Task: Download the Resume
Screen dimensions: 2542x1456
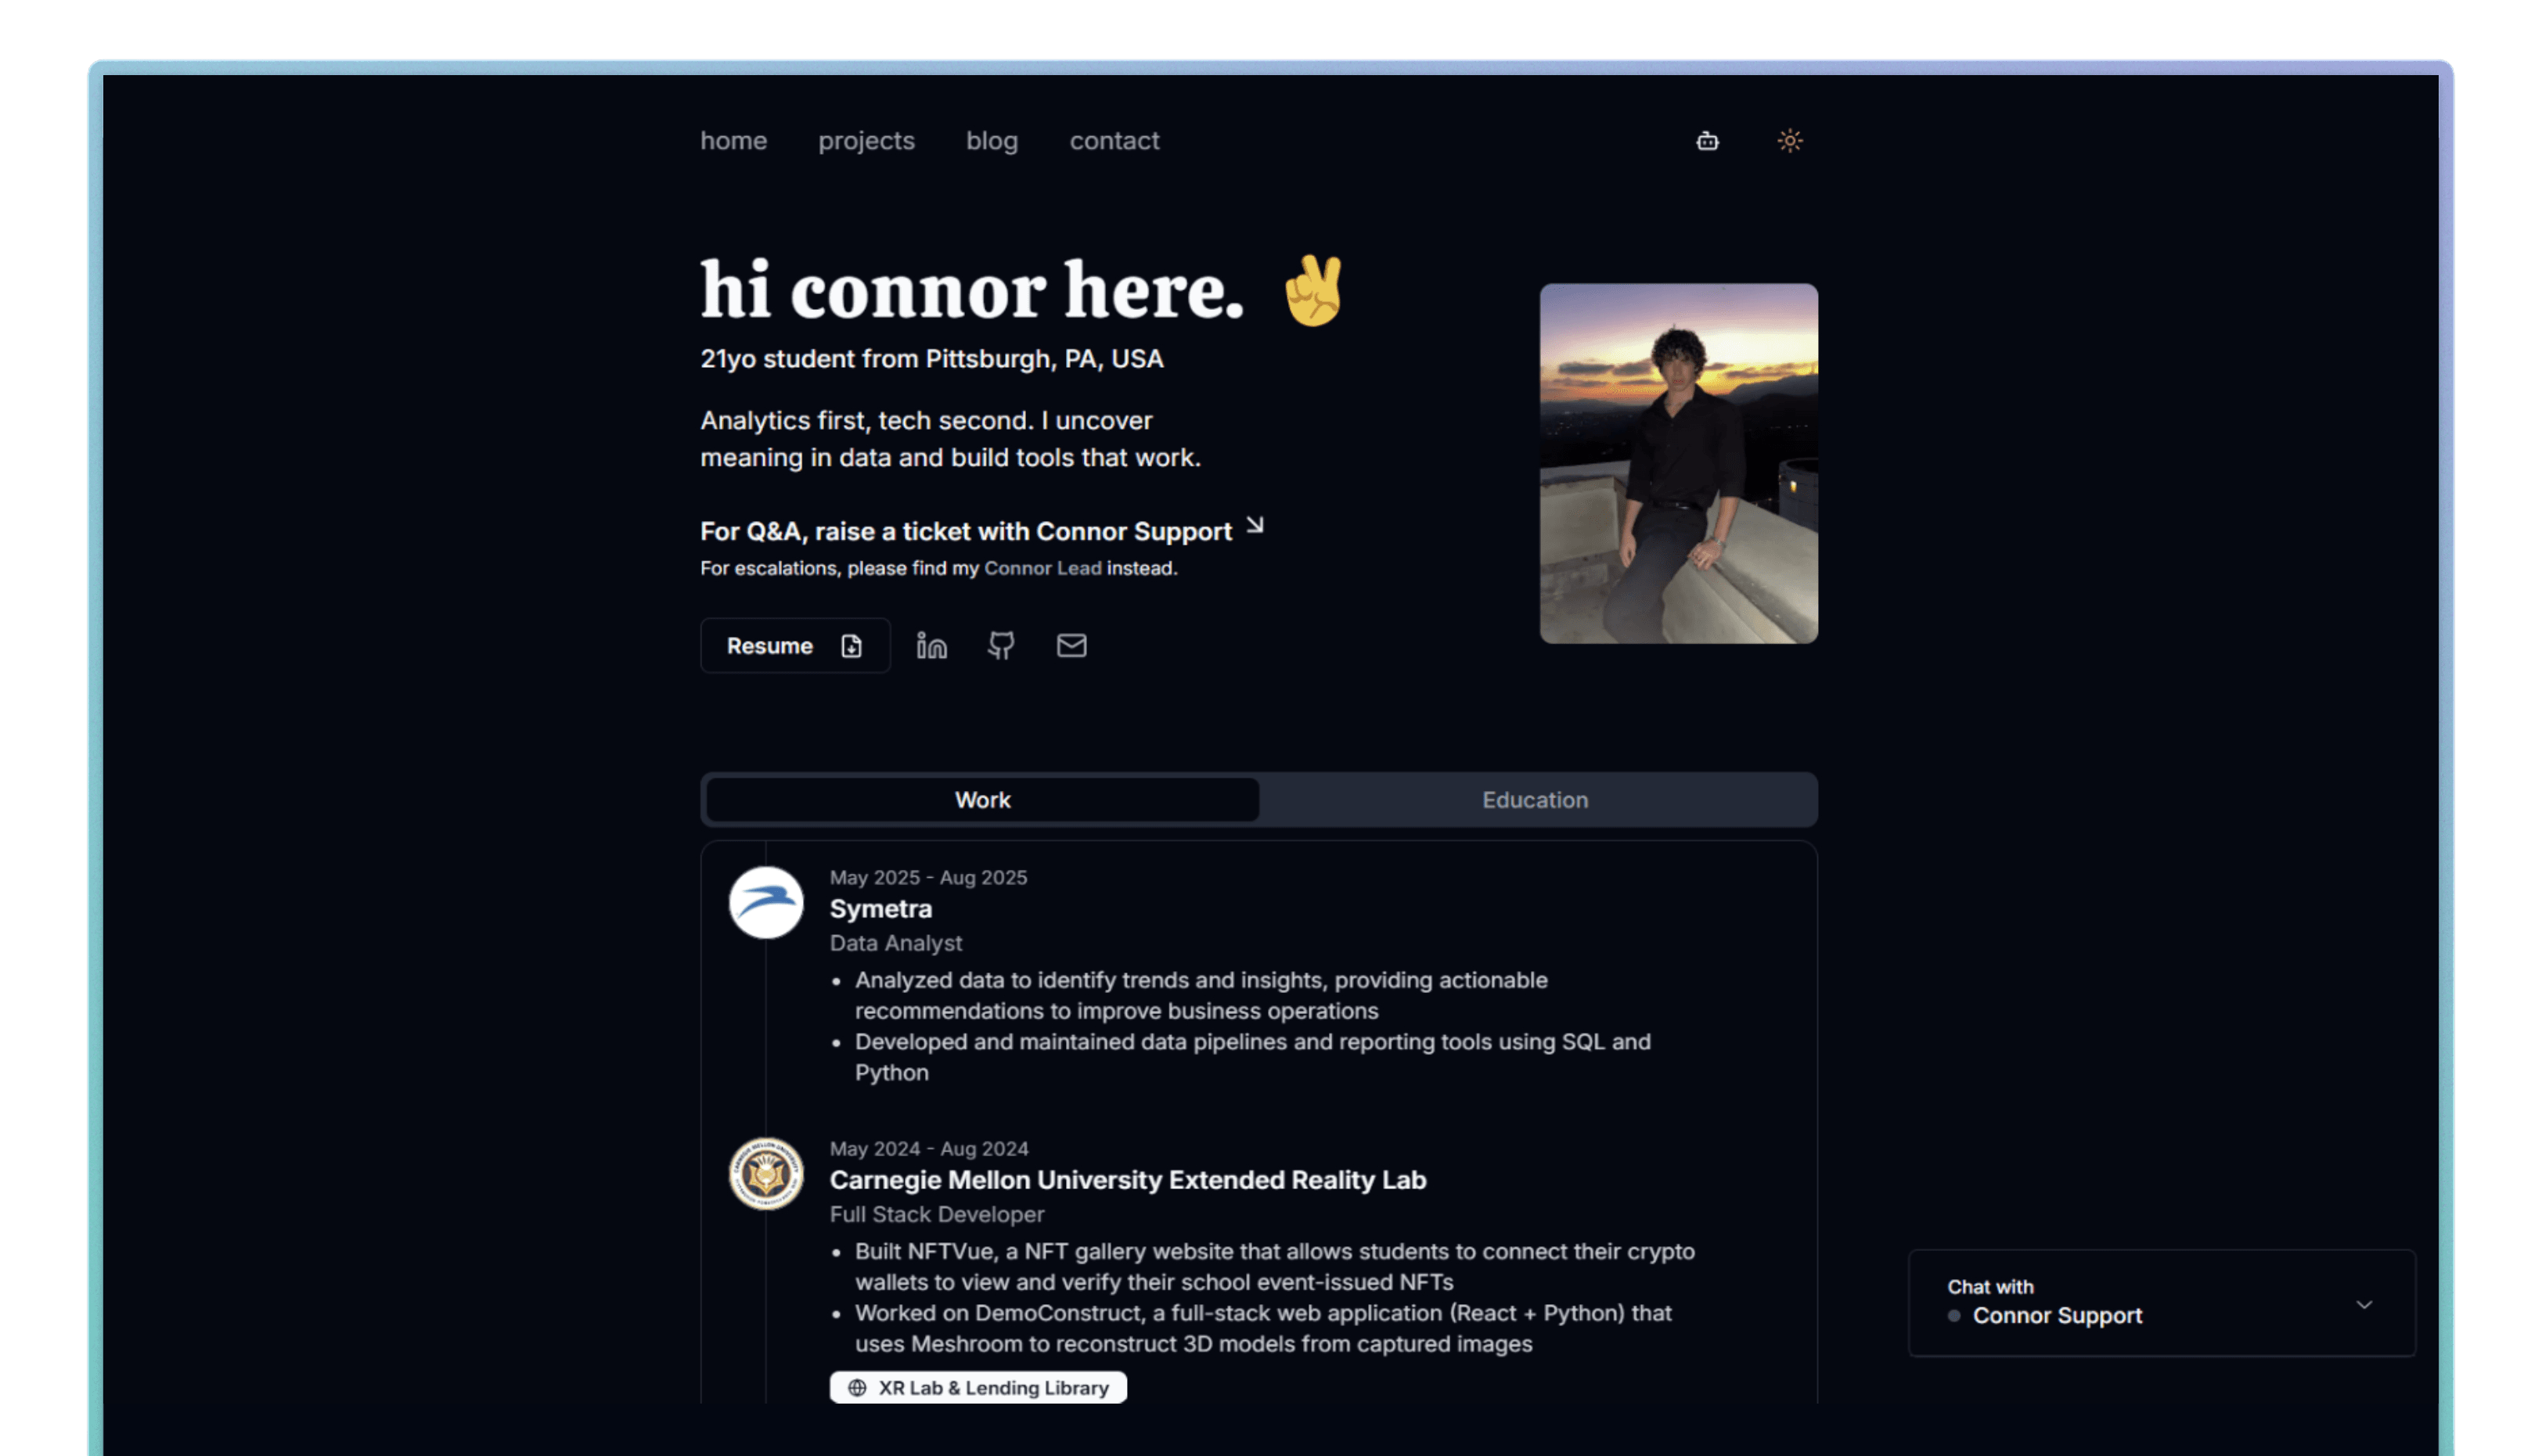Action: (x=795, y=646)
